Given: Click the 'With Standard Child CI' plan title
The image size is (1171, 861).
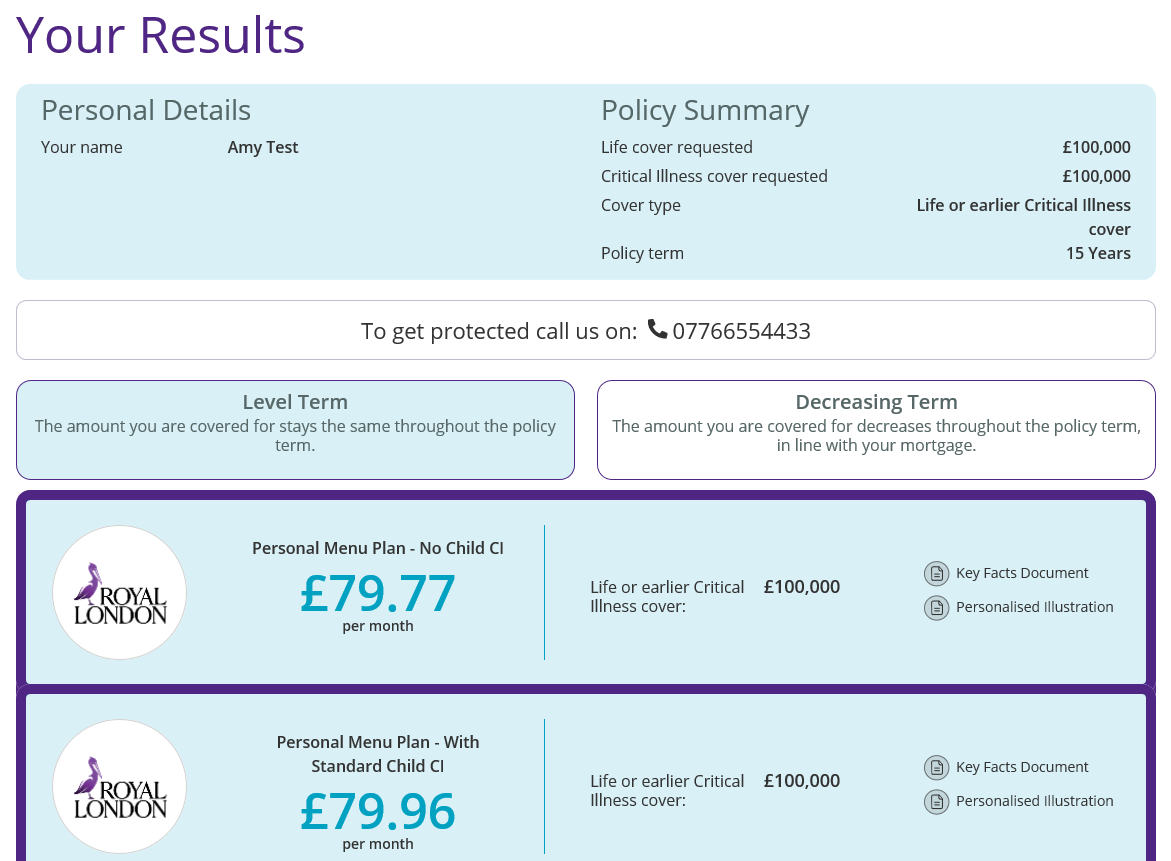Looking at the screenshot, I should [x=378, y=754].
